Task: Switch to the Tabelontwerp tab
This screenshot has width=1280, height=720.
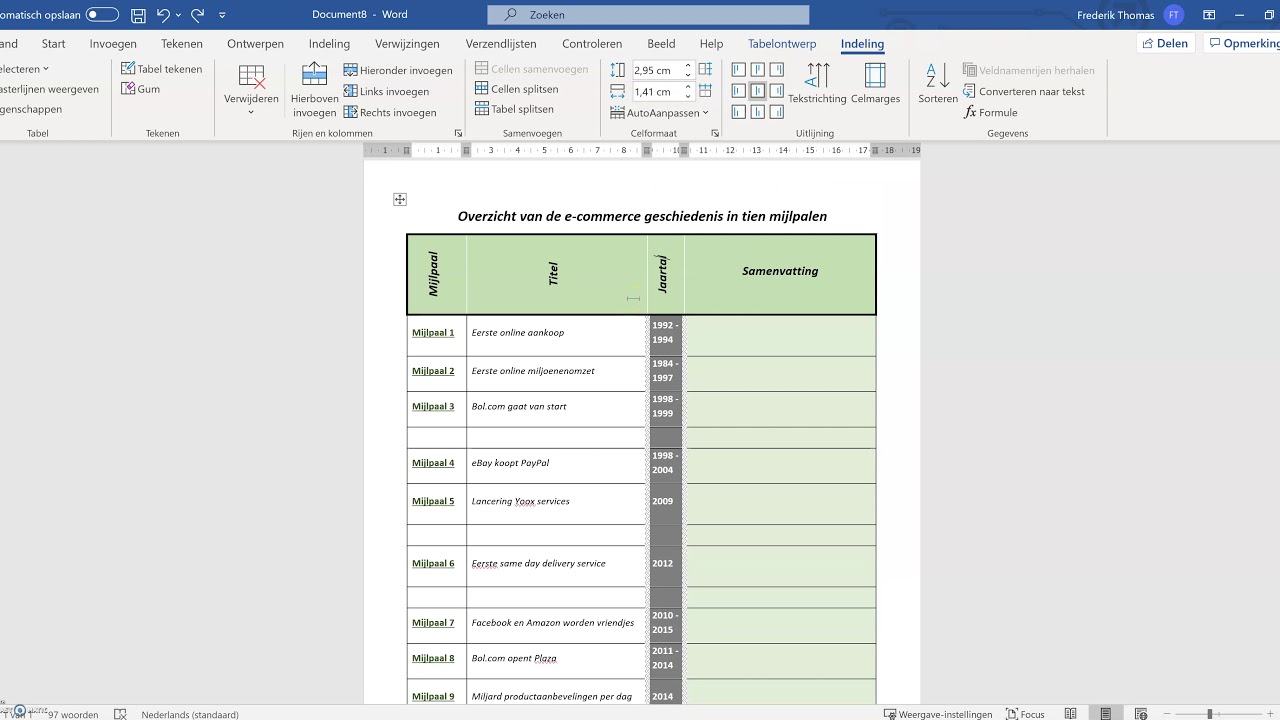Action: (x=782, y=44)
